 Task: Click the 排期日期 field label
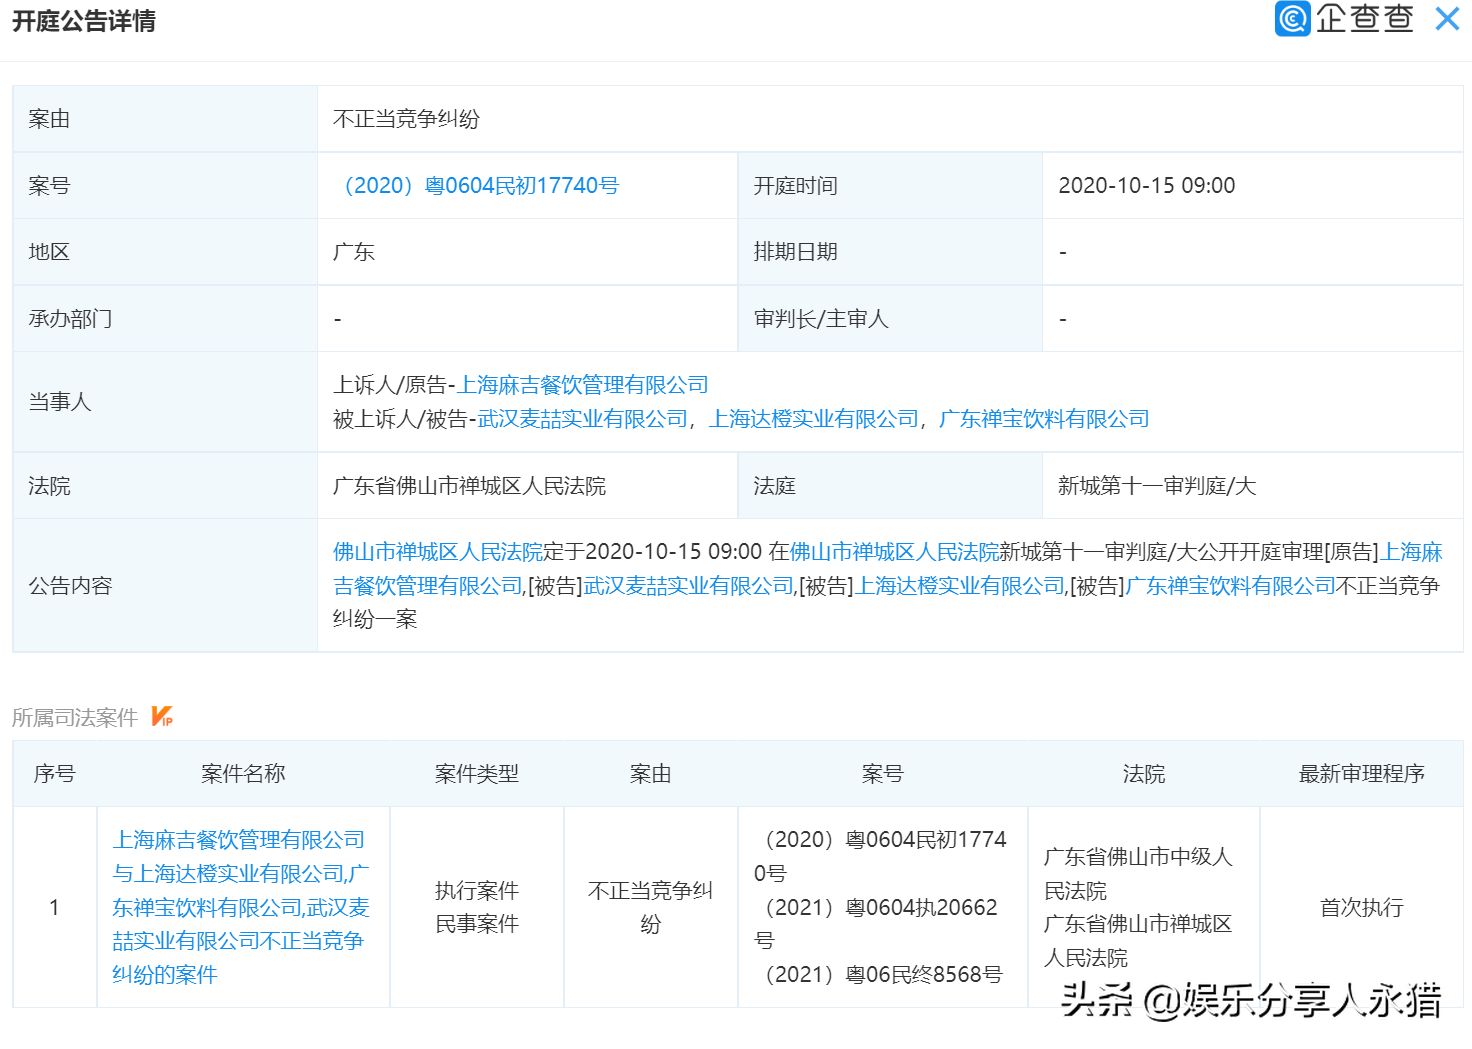[x=796, y=252]
